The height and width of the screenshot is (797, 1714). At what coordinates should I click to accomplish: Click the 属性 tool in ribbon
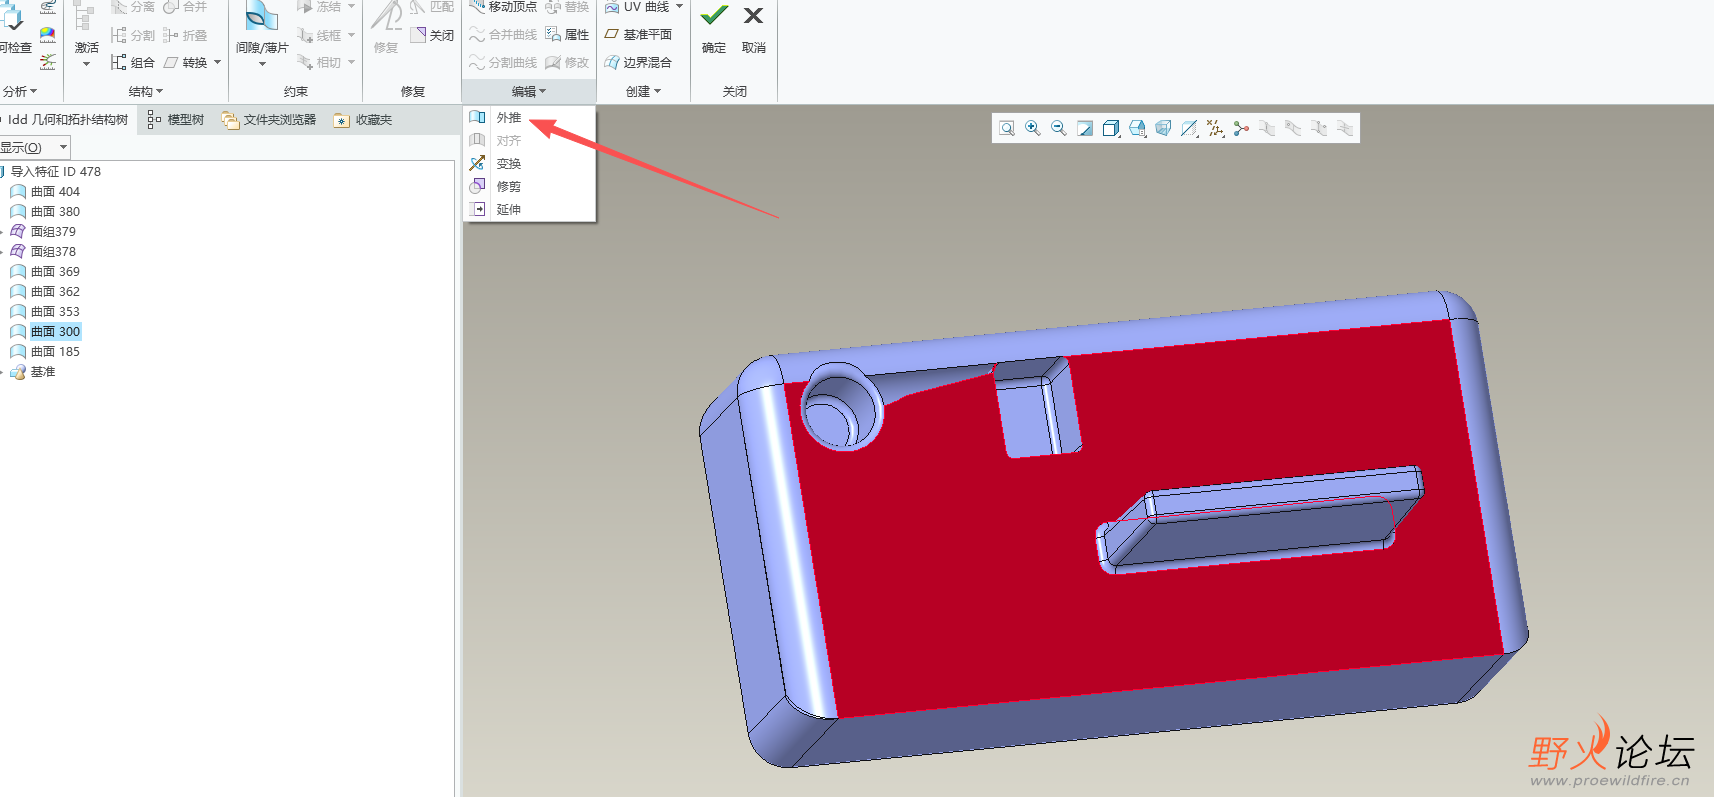(x=567, y=34)
